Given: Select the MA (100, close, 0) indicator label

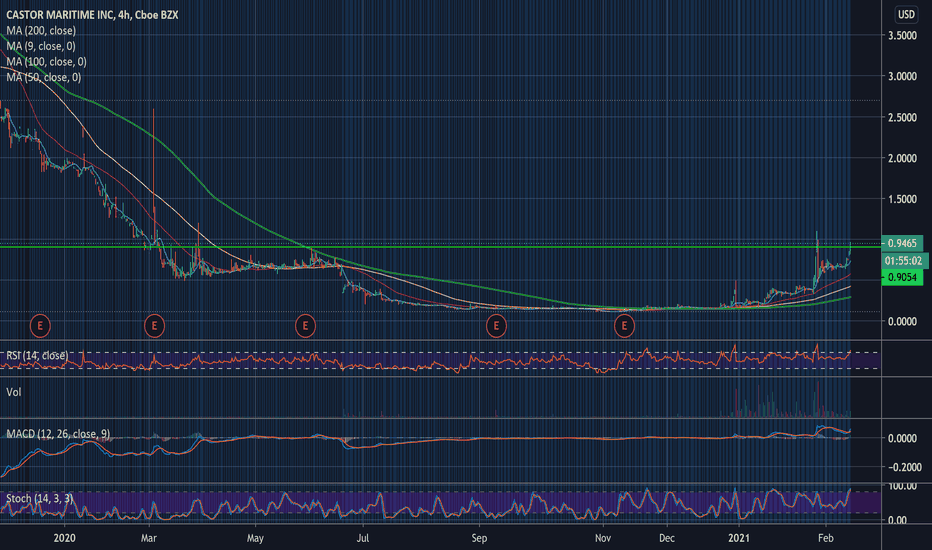Looking at the screenshot, I should coord(46,62).
